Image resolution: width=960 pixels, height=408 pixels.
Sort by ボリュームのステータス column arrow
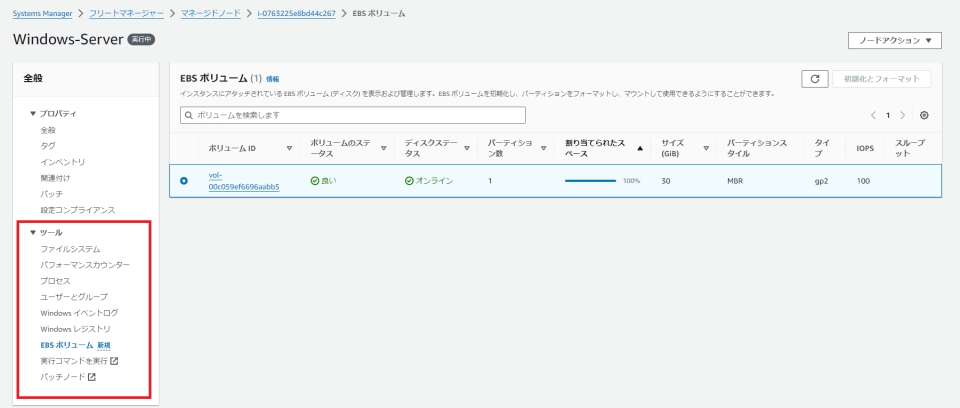(x=384, y=148)
